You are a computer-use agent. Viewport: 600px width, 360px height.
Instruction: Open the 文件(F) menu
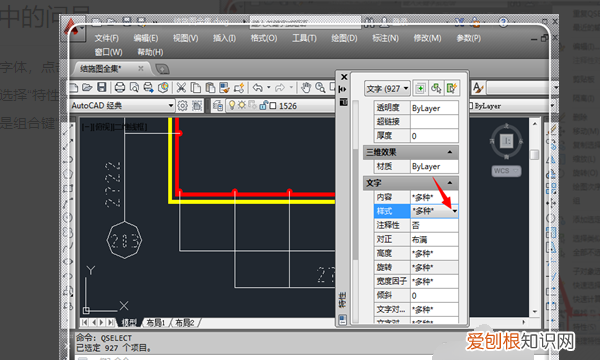[107, 38]
